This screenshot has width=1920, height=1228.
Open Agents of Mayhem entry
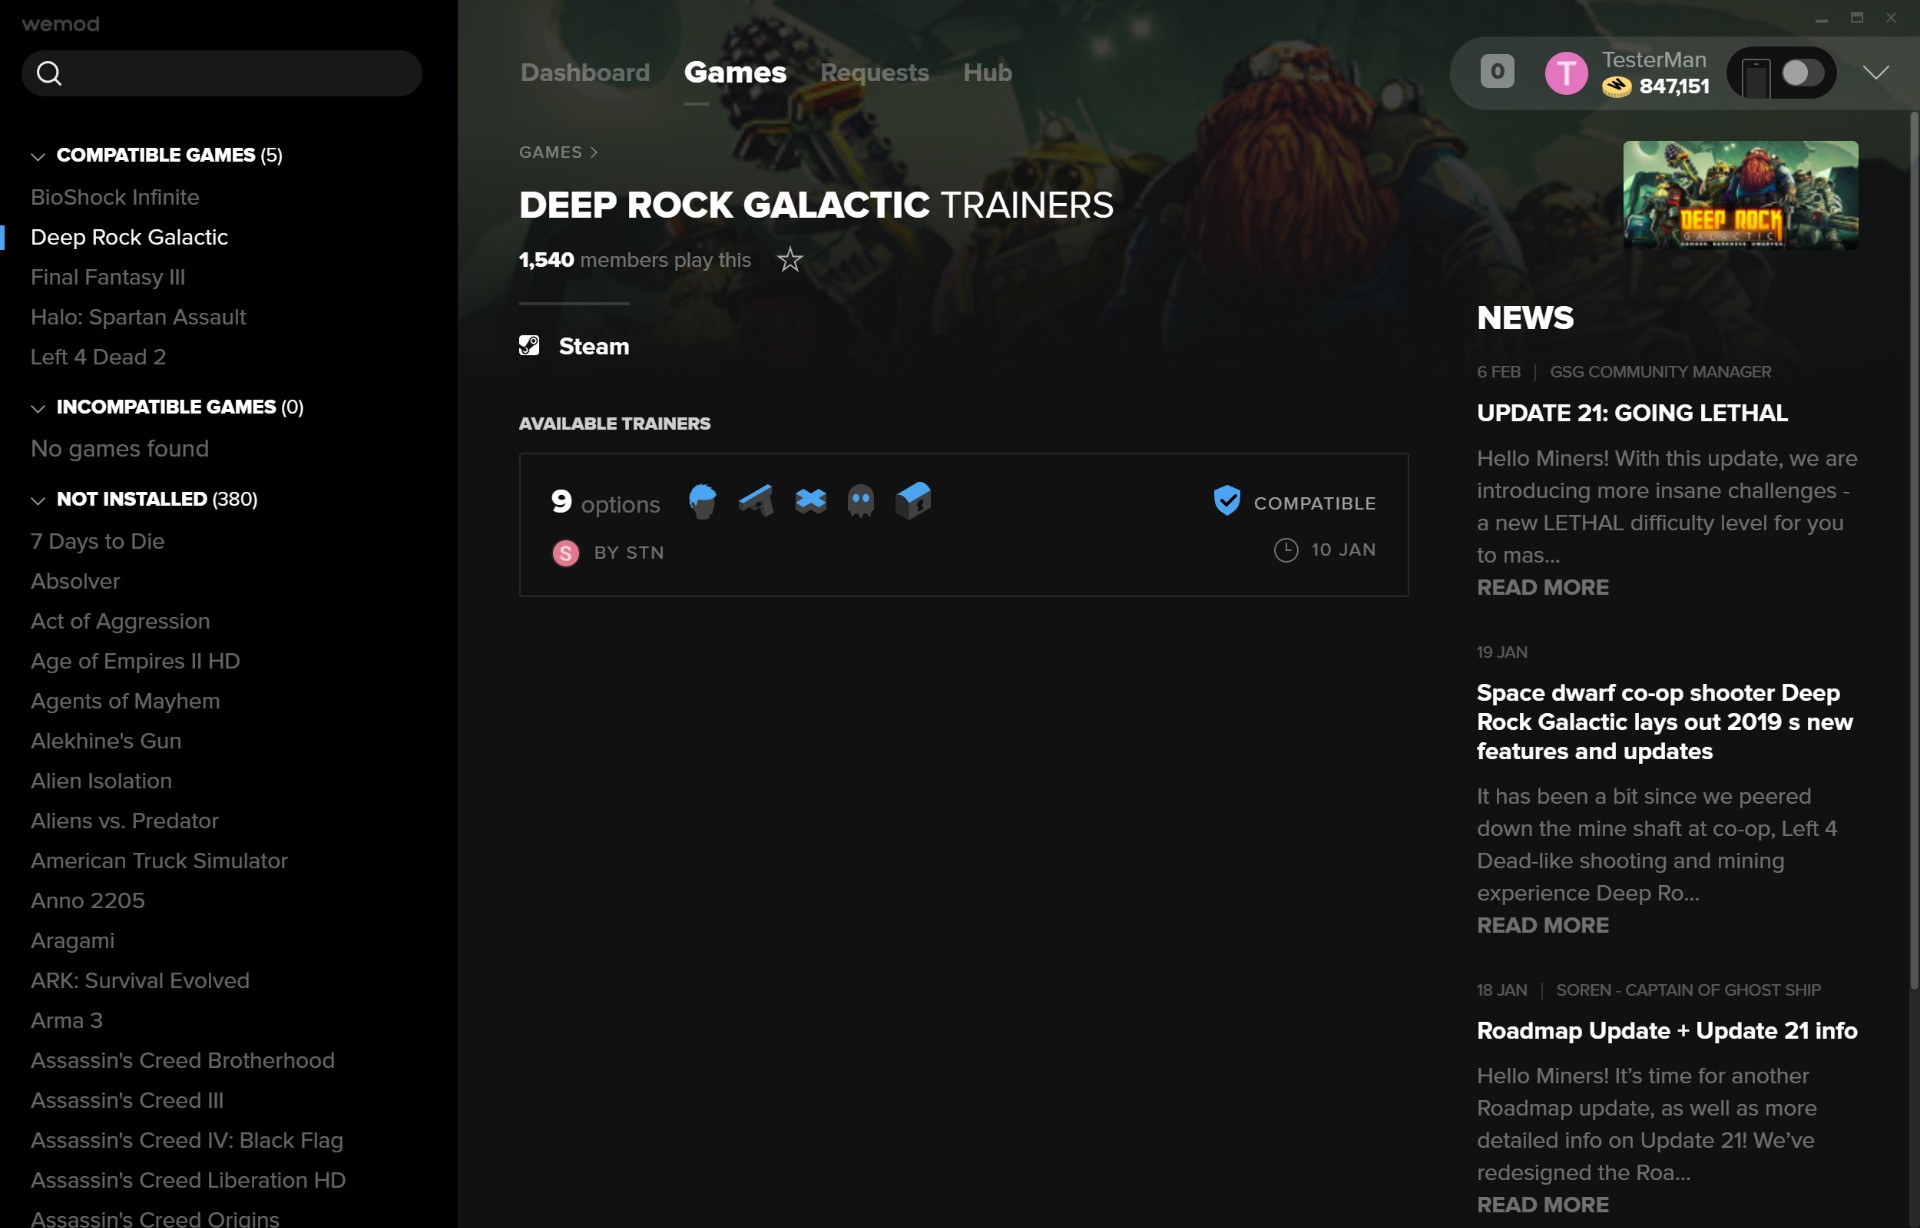(x=125, y=701)
